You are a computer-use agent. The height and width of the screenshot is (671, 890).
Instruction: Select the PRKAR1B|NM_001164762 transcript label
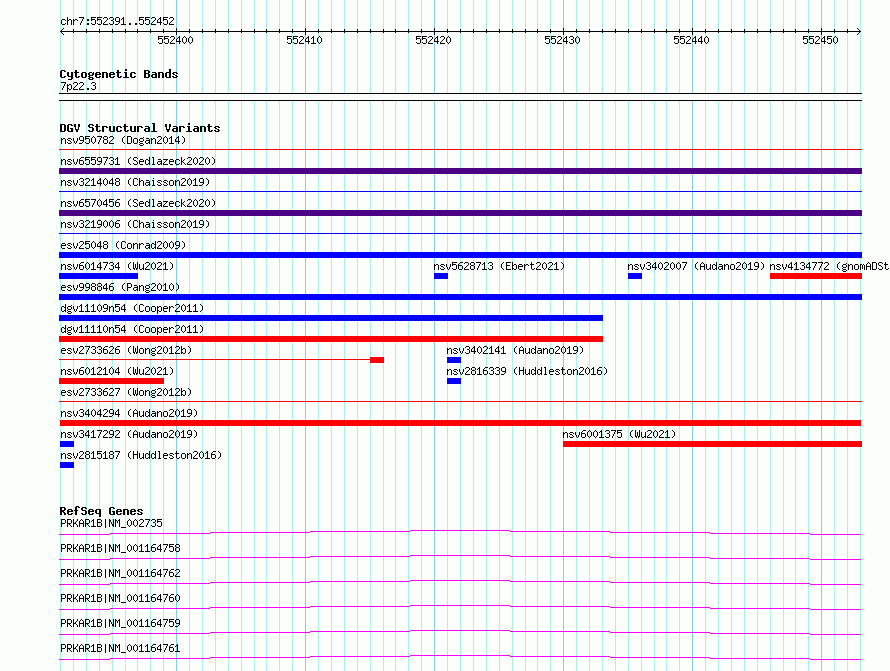[120, 573]
